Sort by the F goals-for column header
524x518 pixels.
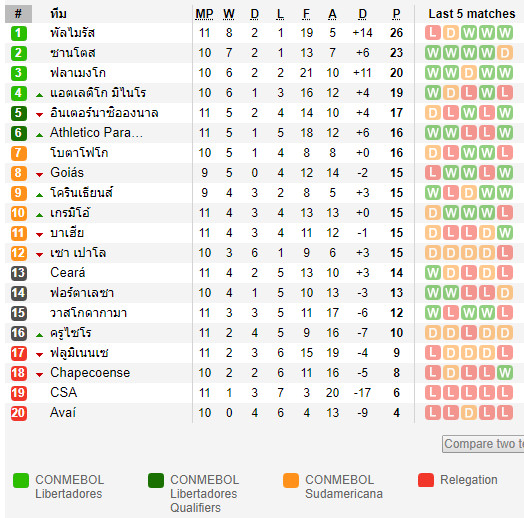coord(306,14)
